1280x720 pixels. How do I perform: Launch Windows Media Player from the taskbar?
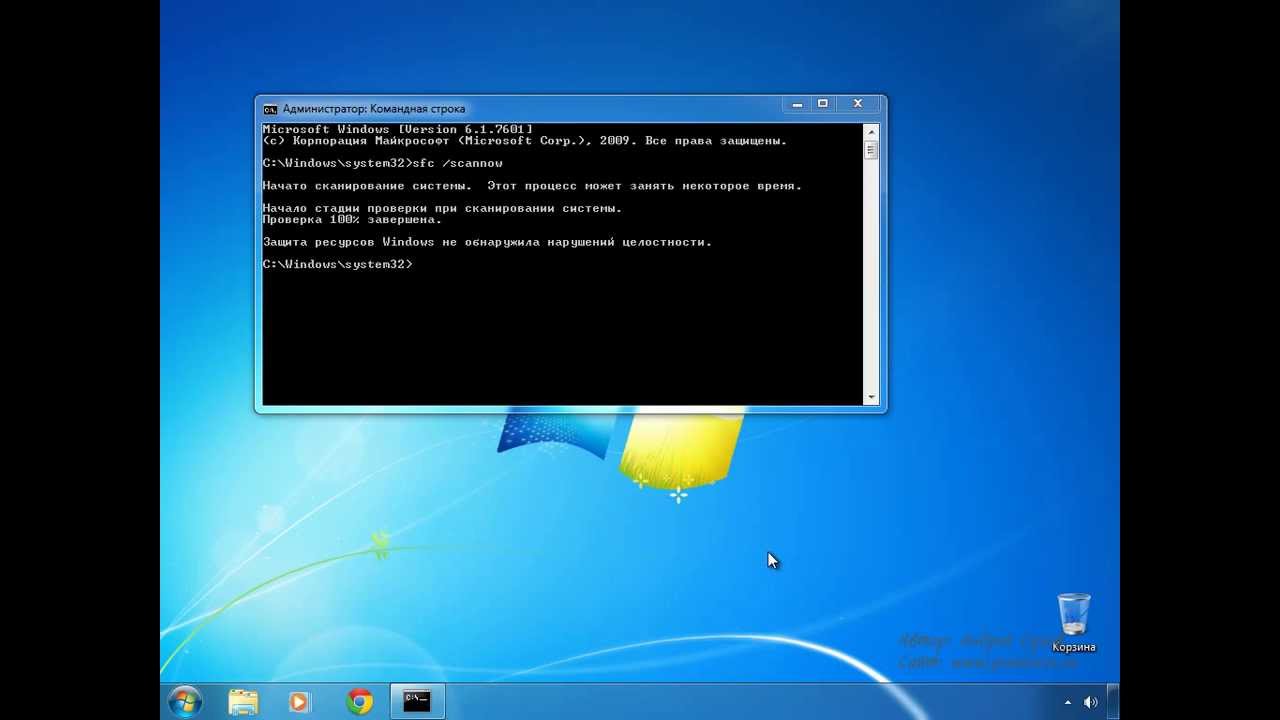pos(299,702)
